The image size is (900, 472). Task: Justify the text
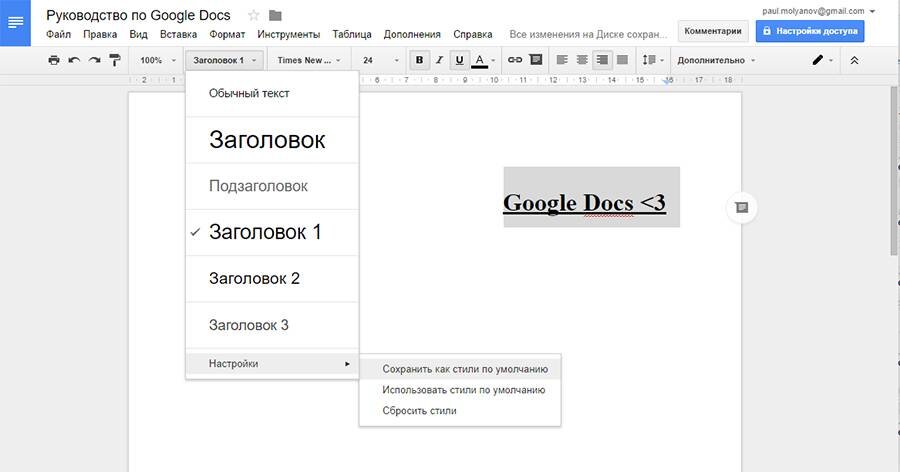[x=622, y=60]
